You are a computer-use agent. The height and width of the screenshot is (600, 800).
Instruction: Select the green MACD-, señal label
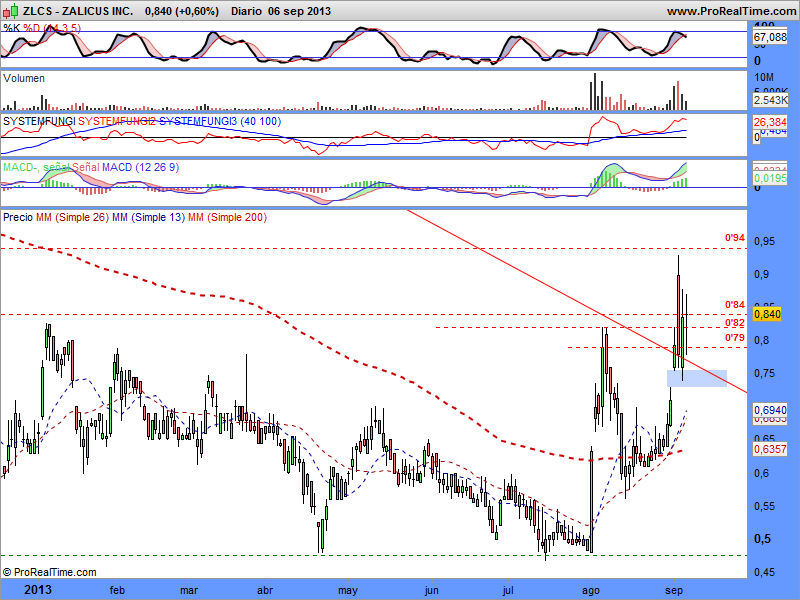pos(36,167)
